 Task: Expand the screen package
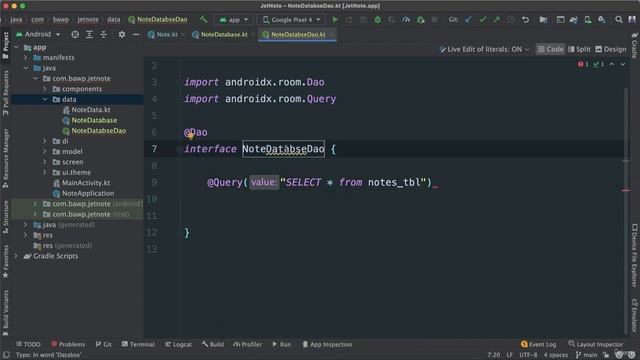[45, 162]
